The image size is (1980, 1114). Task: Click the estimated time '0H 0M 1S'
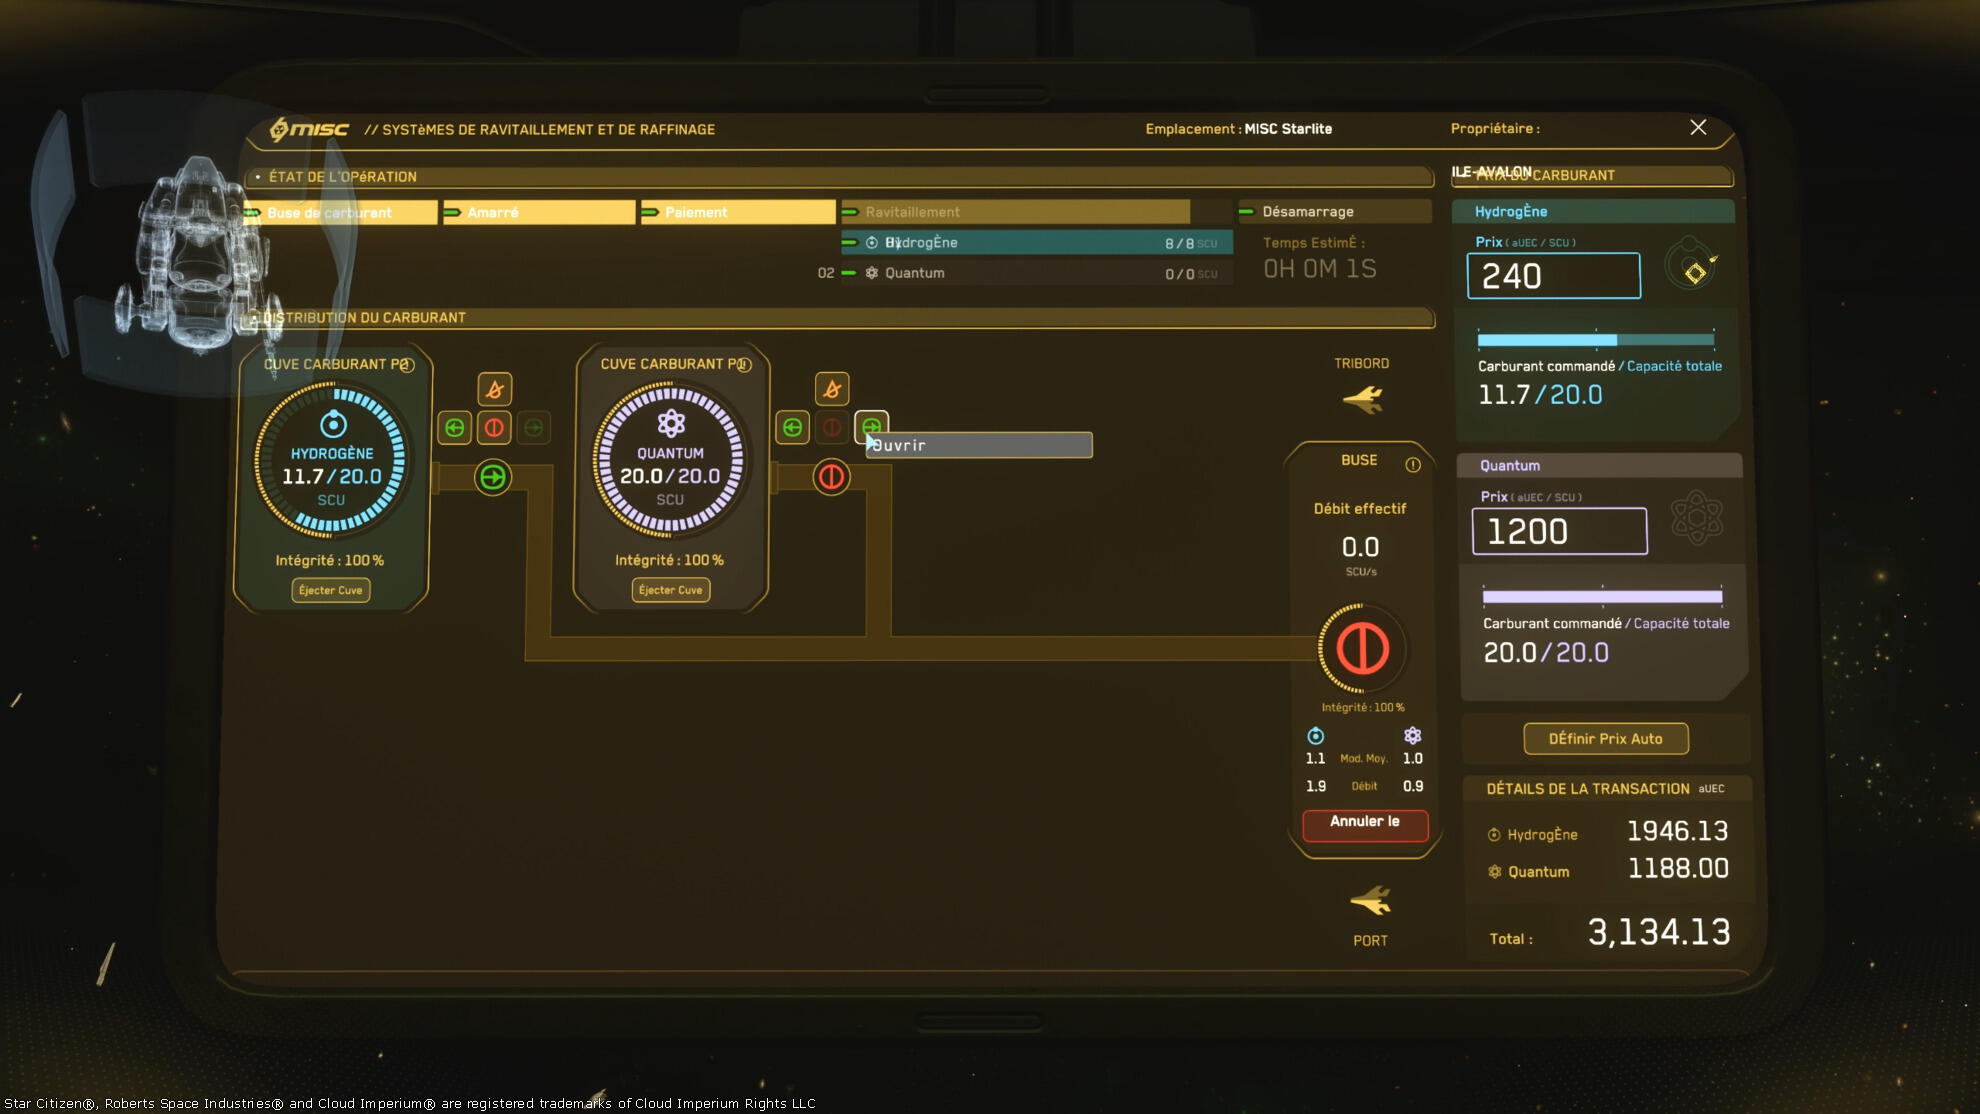coord(1320,269)
